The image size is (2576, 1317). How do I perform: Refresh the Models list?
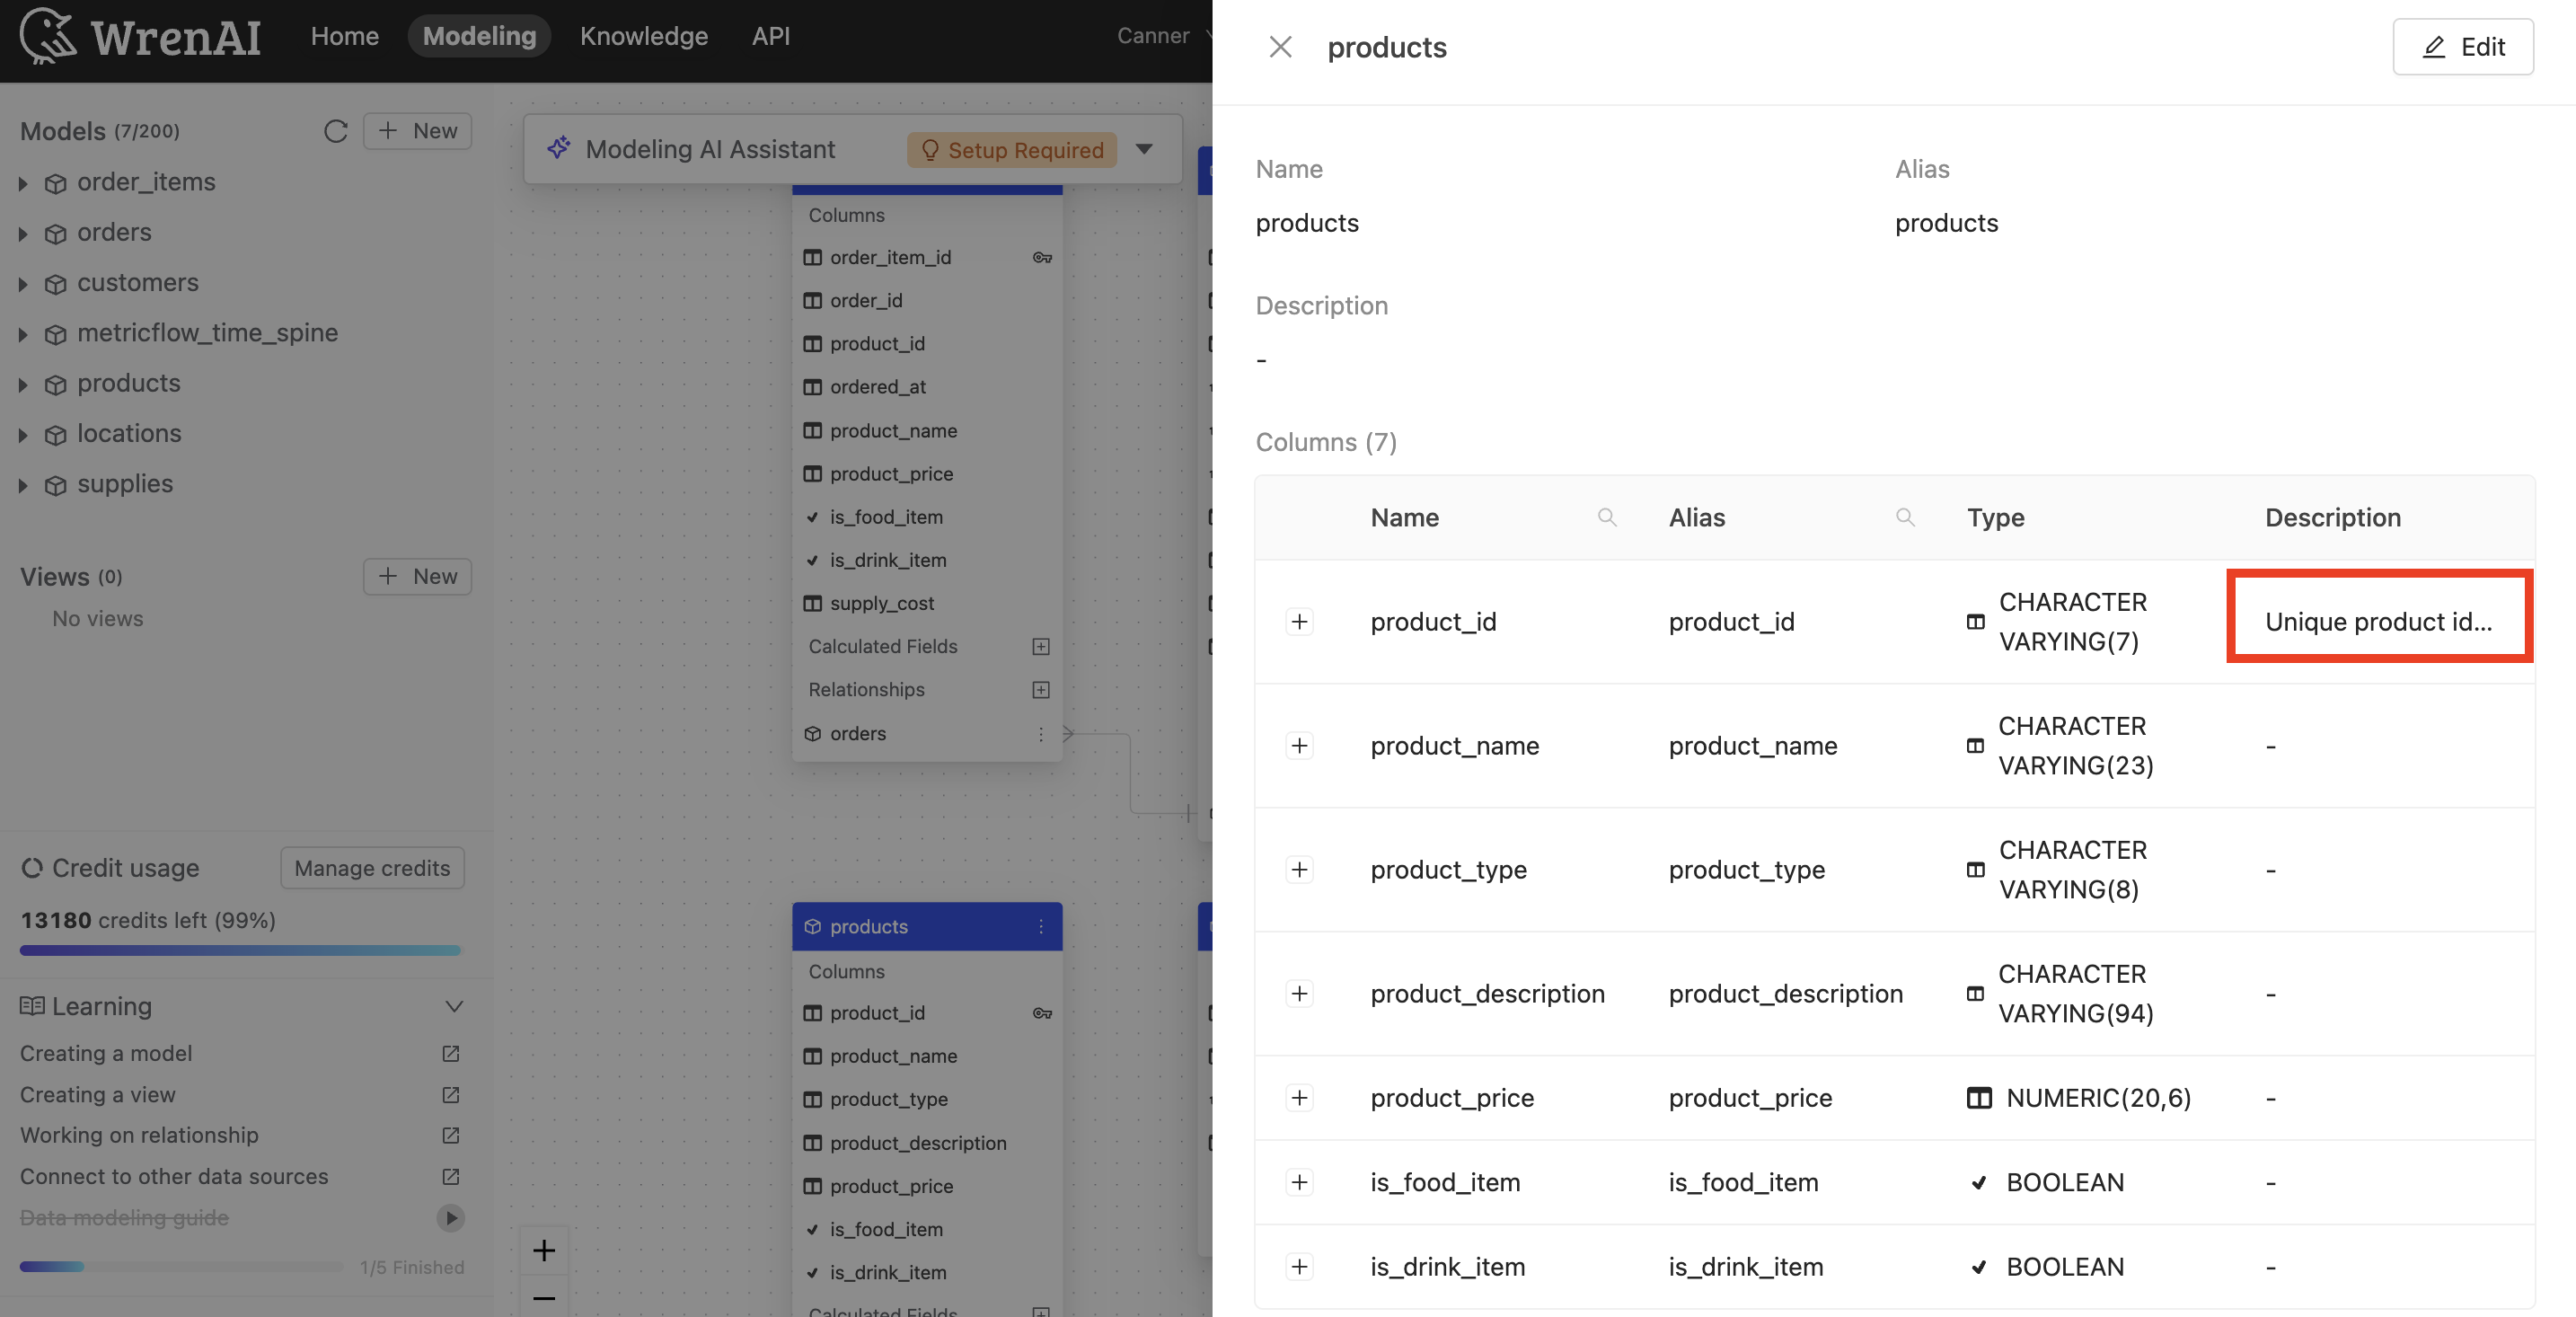(x=335, y=131)
